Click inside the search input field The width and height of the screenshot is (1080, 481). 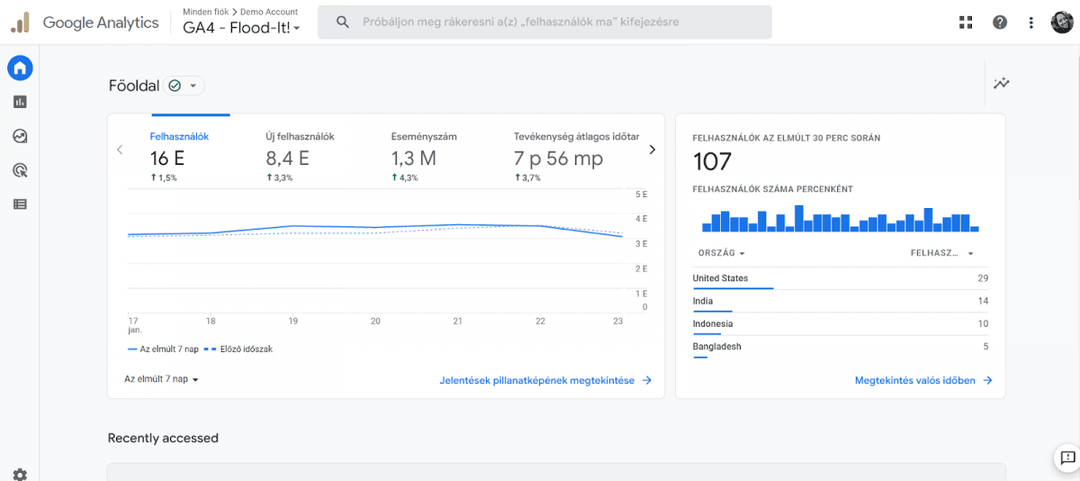(x=544, y=22)
